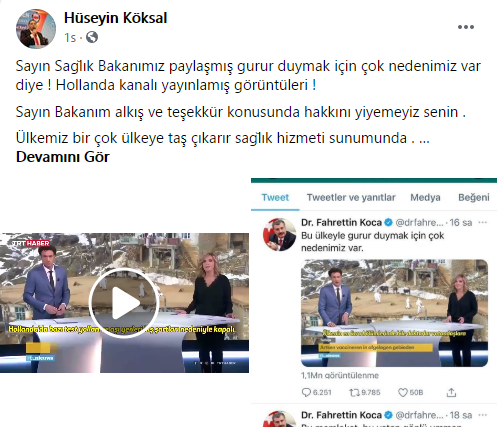This screenshot has height=427, width=497.
Task: Click the blue verified badge beside Koca
Action: pyautogui.click(x=388, y=222)
